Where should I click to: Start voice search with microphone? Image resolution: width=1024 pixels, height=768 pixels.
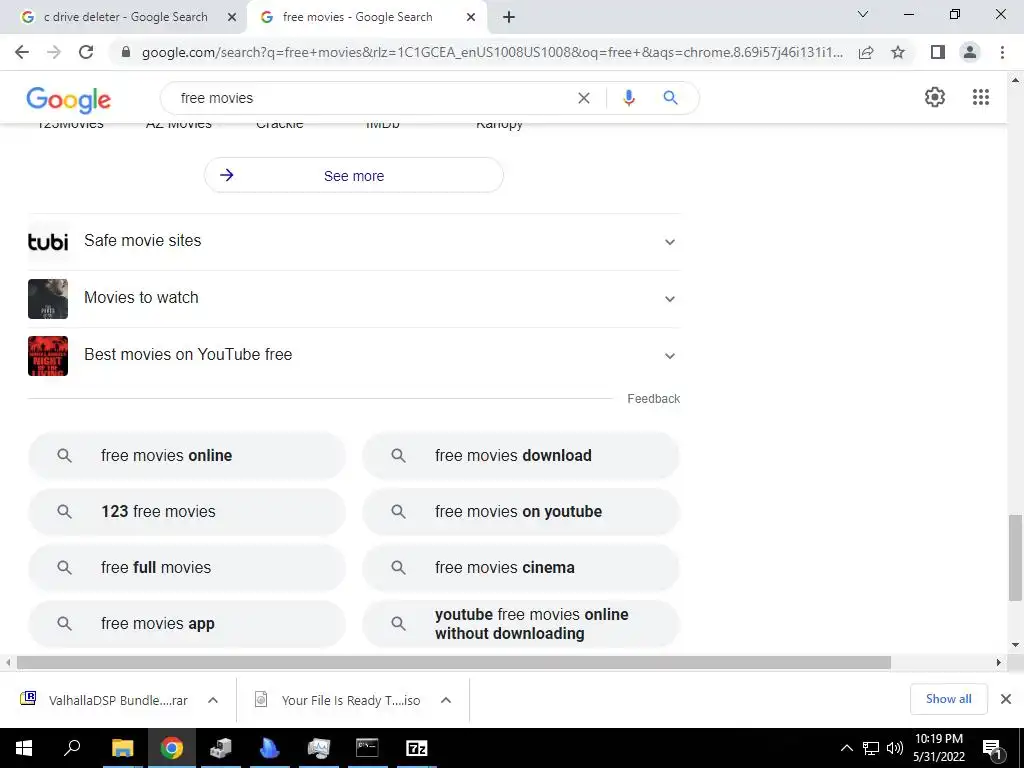[x=629, y=98]
